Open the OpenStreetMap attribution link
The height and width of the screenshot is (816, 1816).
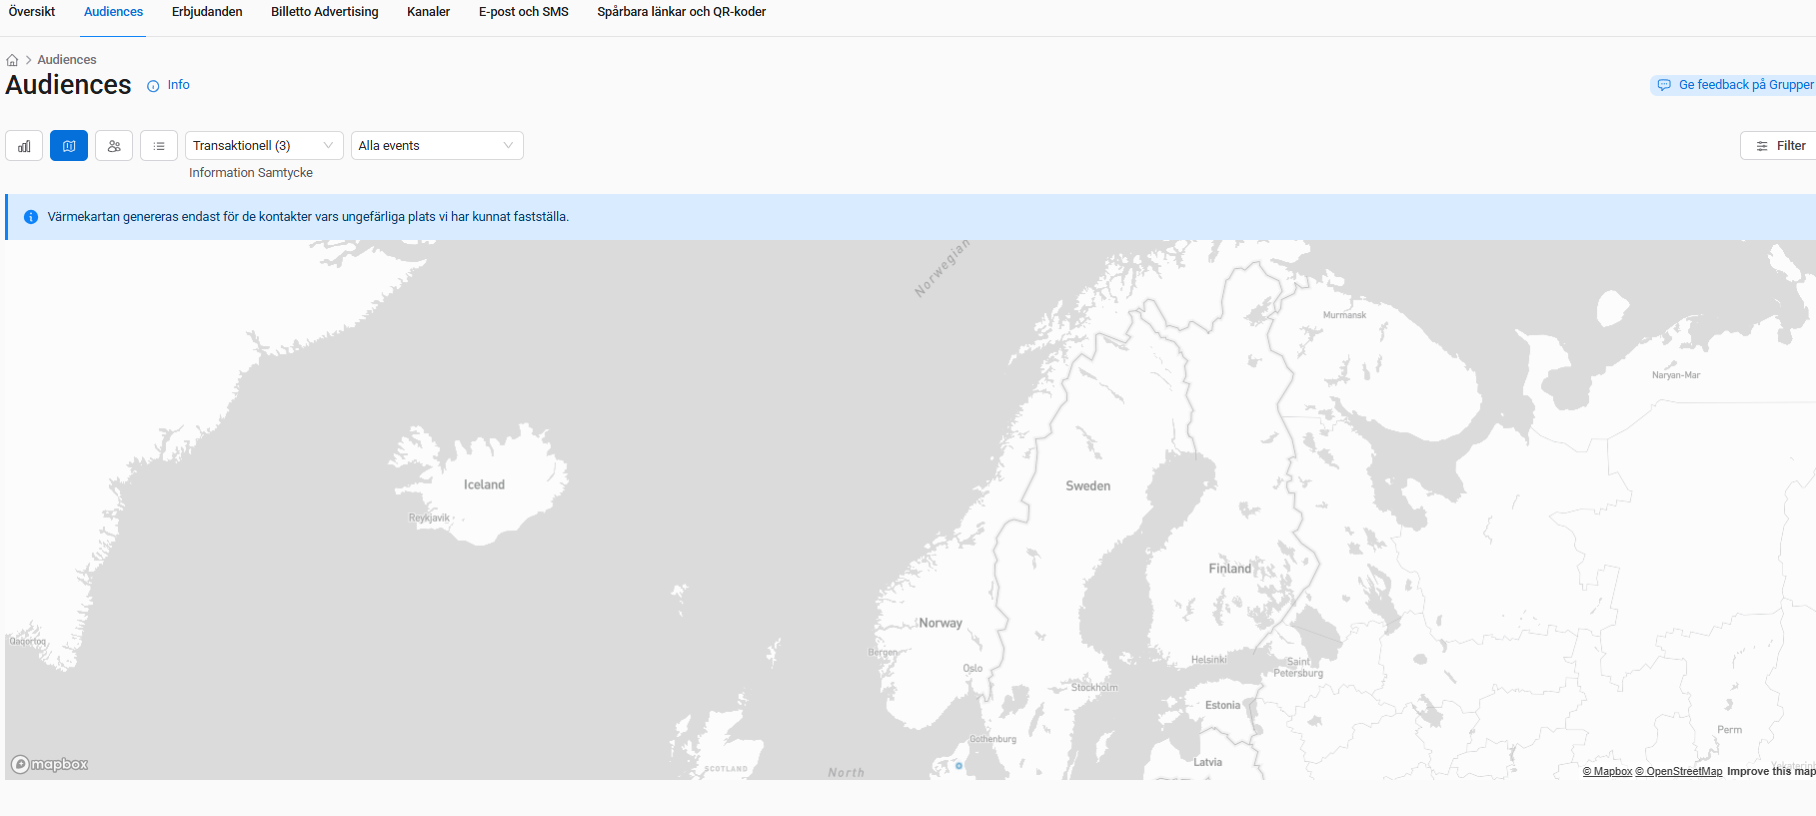click(1678, 771)
